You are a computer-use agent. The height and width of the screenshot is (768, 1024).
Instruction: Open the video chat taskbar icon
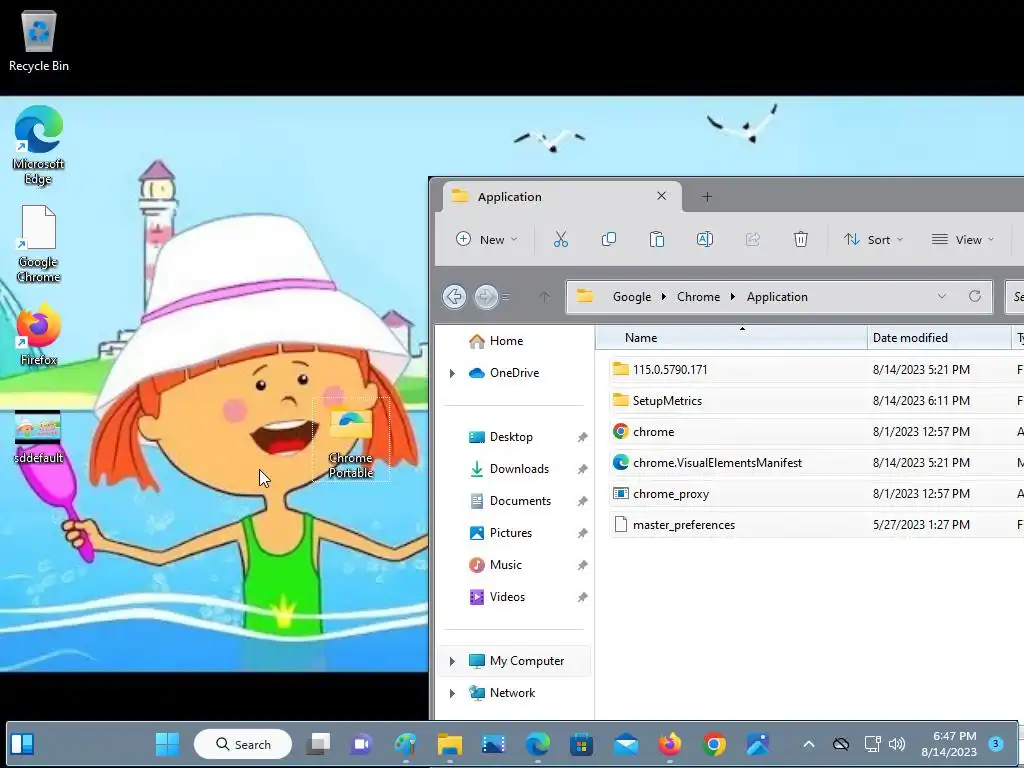(x=361, y=744)
